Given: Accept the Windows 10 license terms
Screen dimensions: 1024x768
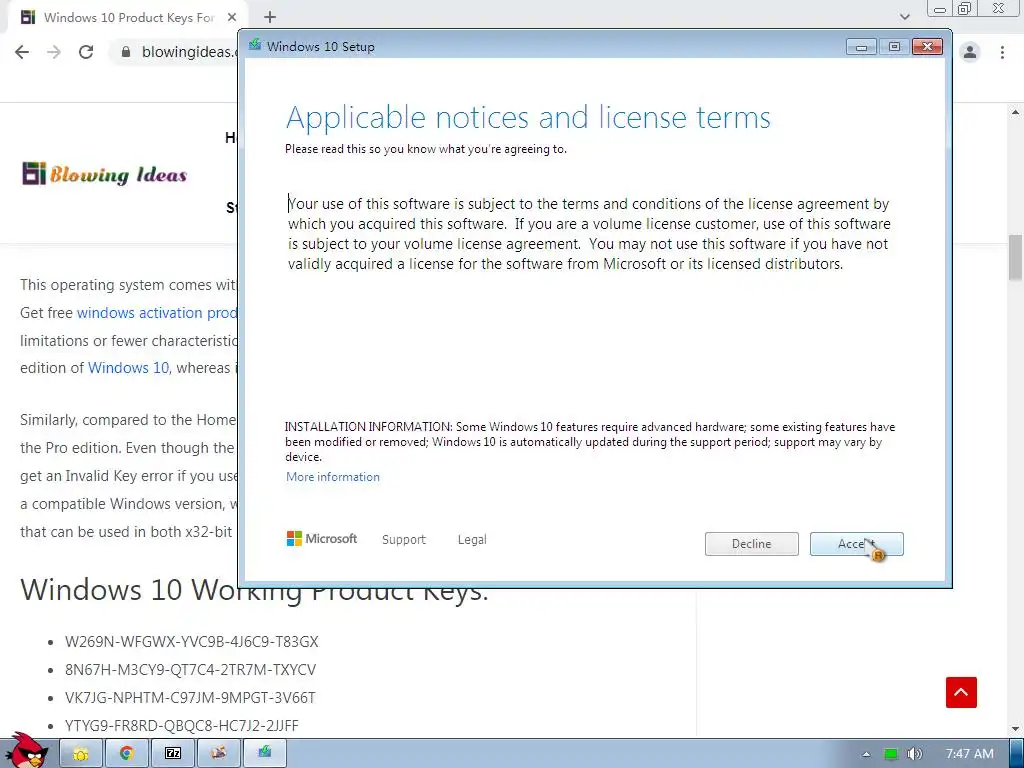Looking at the screenshot, I should (856, 544).
